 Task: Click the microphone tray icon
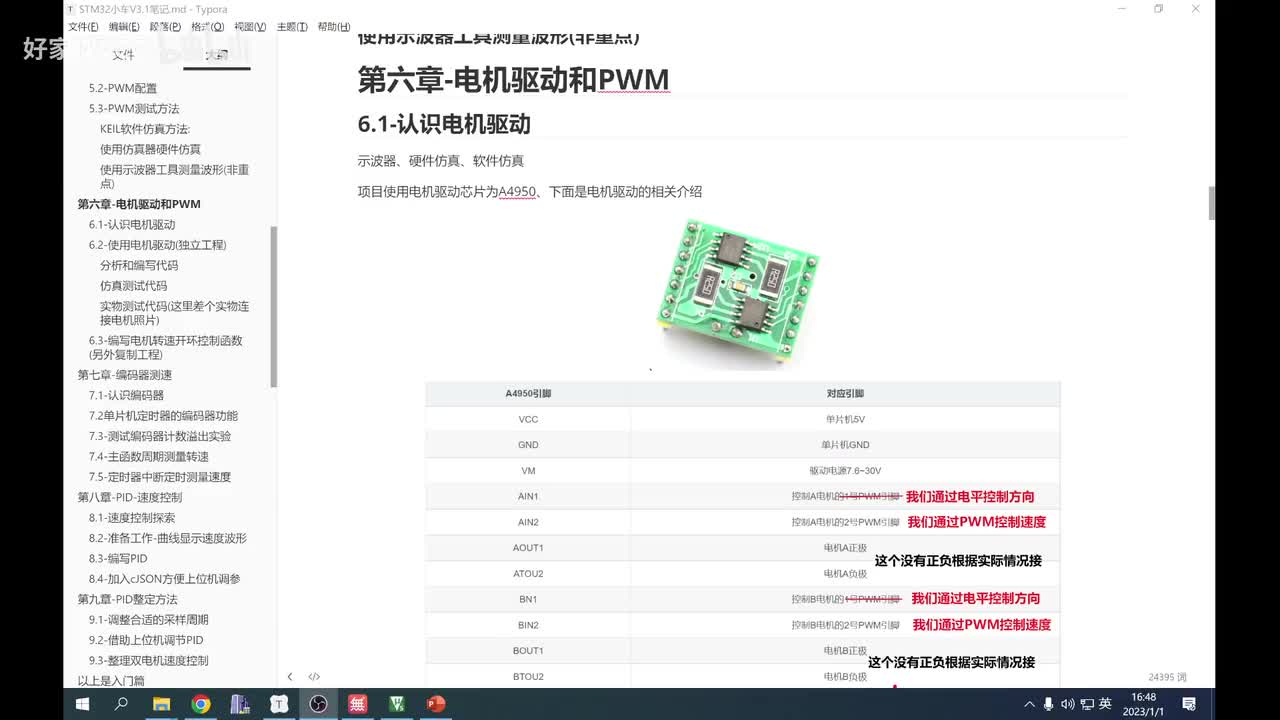tap(1048, 704)
